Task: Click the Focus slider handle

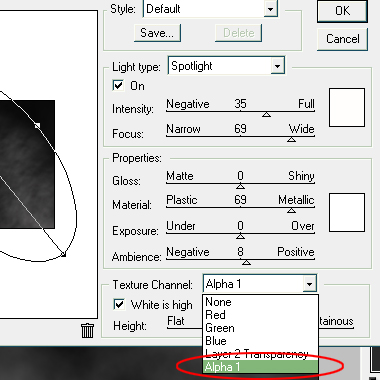Action: coord(291,139)
